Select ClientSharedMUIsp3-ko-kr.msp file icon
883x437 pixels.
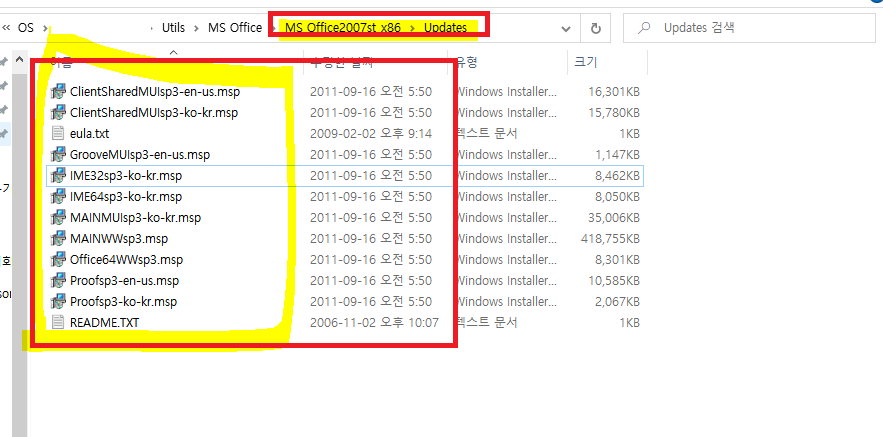click(x=57, y=113)
